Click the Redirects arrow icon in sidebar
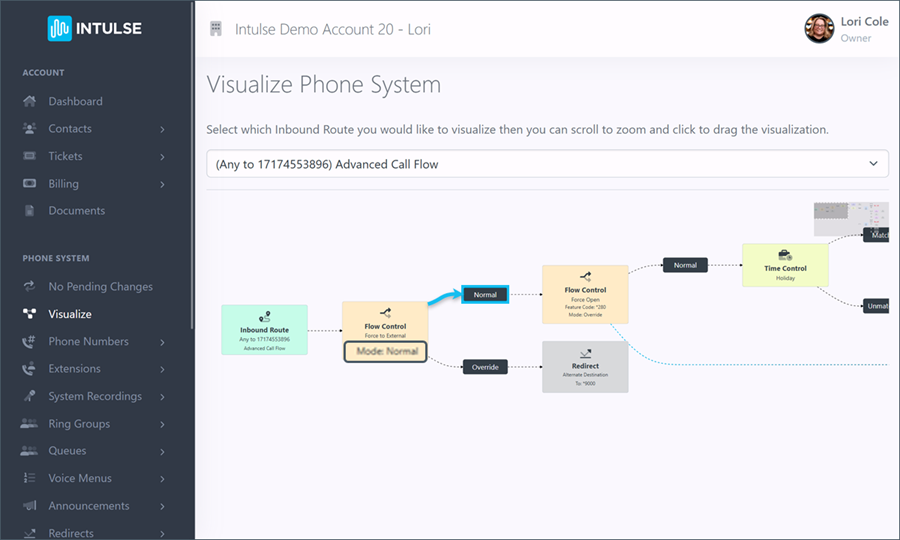The width and height of the screenshot is (900, 540). [29, 533]
